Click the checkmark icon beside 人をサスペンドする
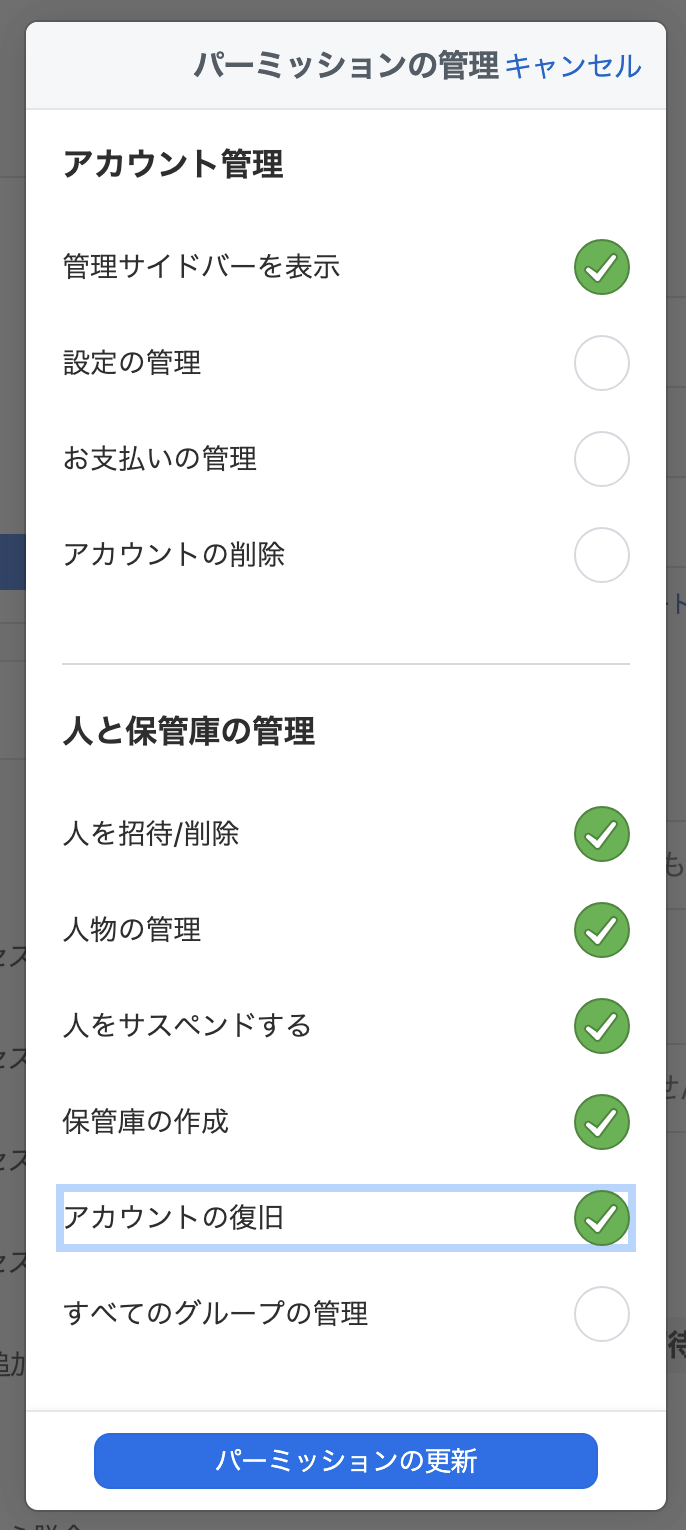This screenshot has width=686, height=1530. point(601,1026)
